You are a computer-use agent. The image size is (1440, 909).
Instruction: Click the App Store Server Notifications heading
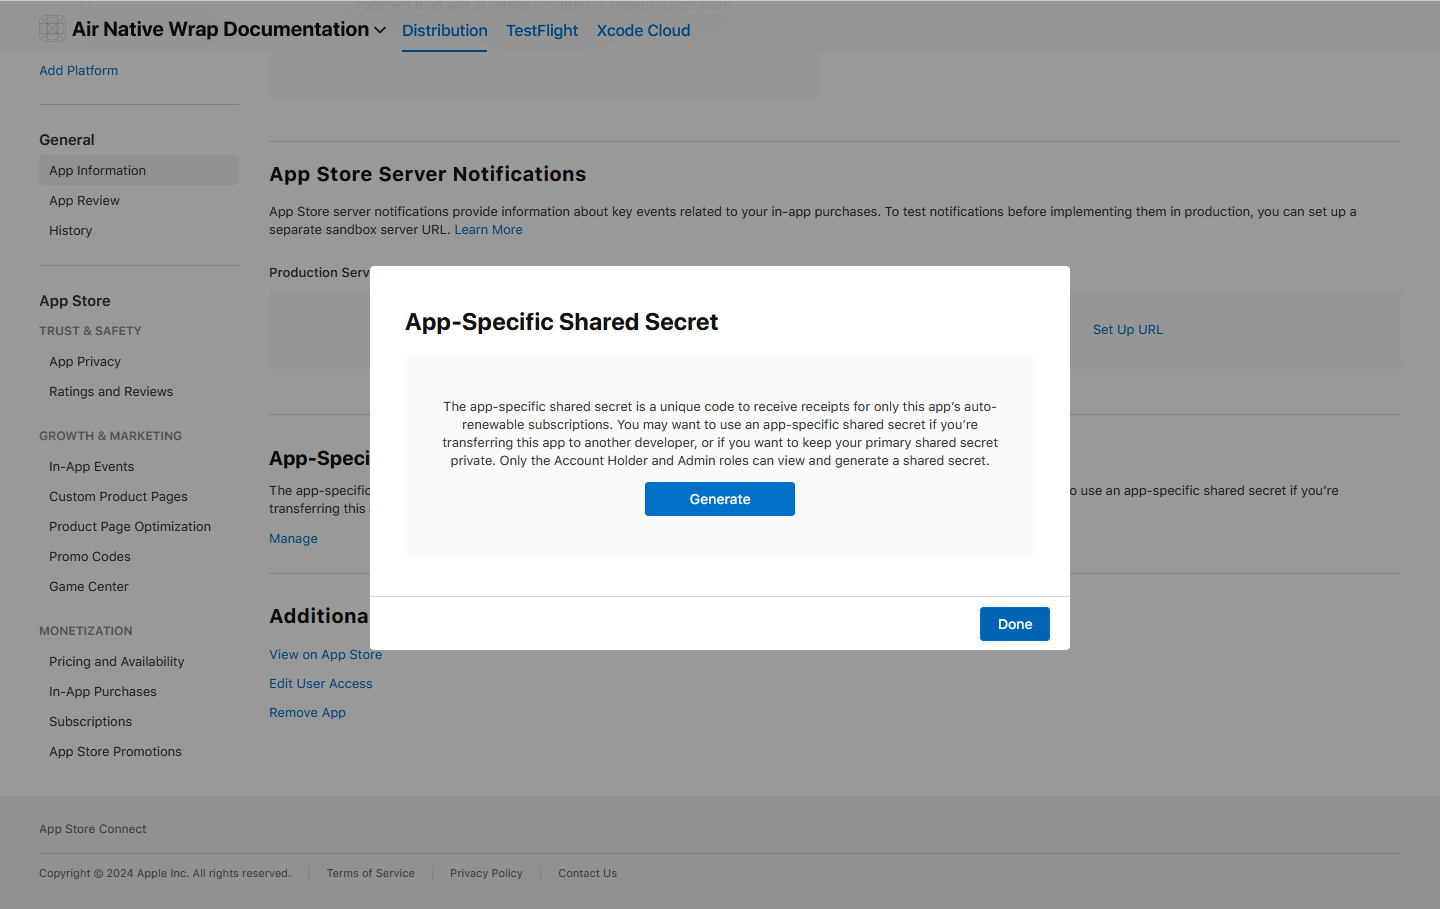click(427, 174)
